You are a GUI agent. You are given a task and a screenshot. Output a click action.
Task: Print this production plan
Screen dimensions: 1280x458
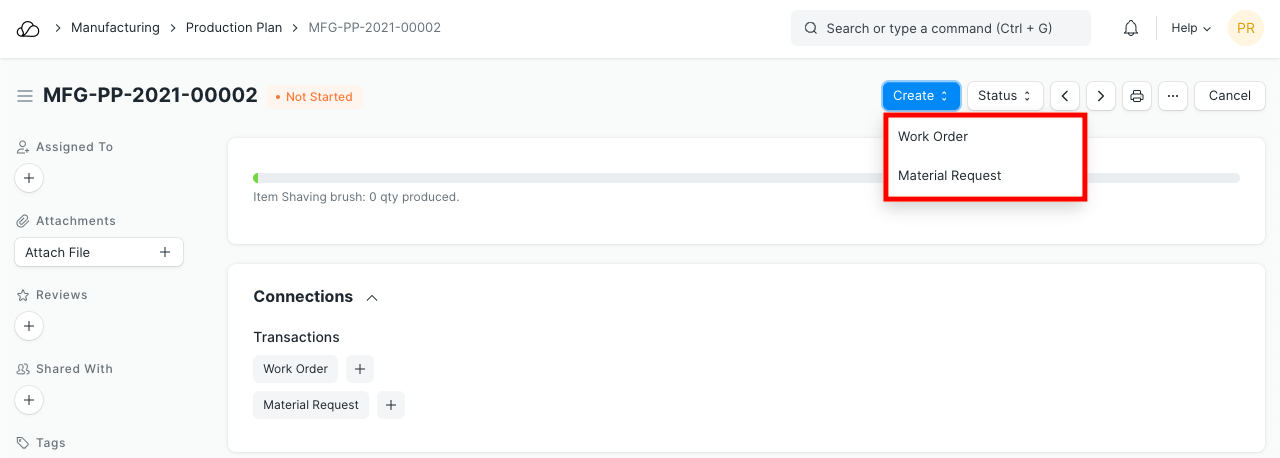tap(1137, 96)
